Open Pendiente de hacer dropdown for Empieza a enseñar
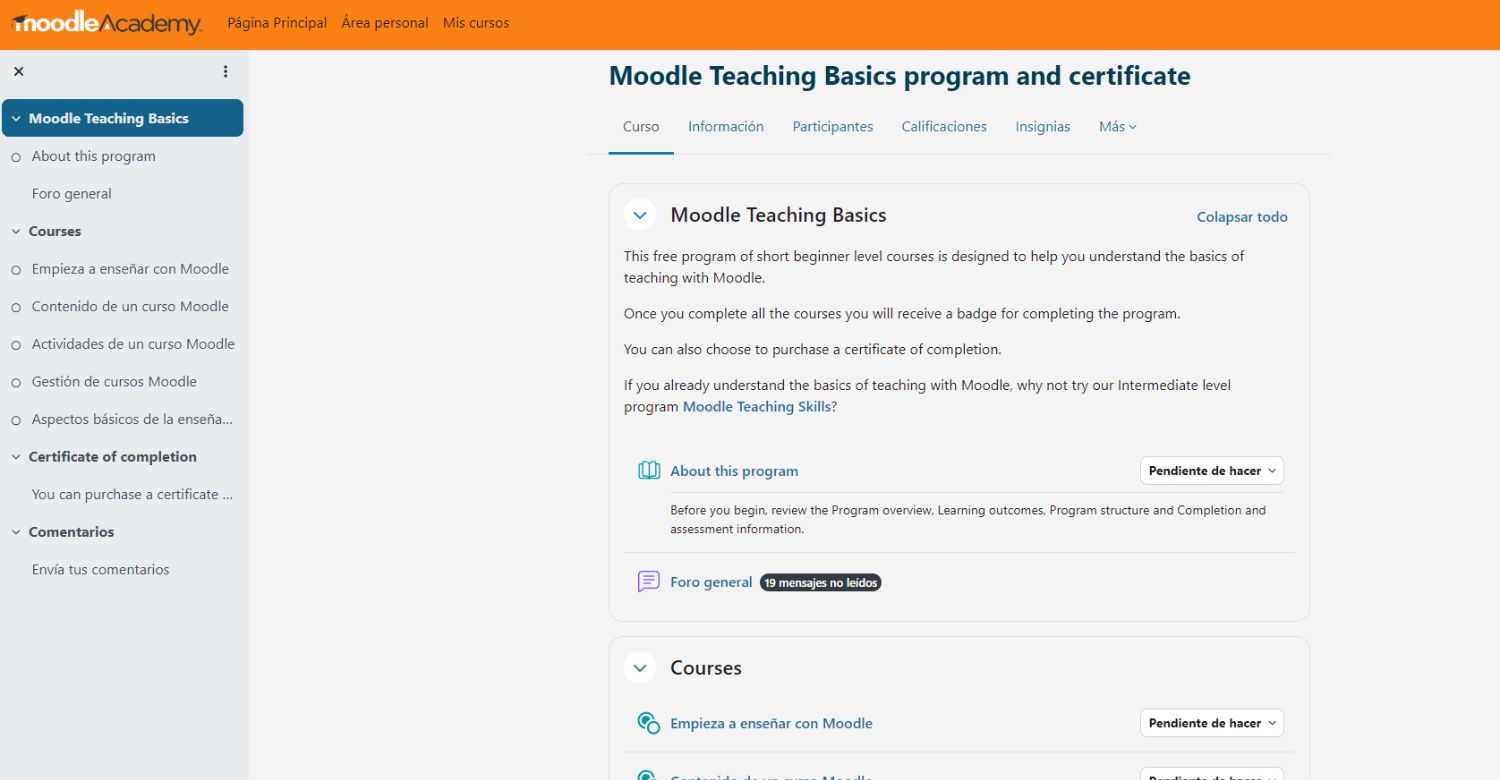Viewport: 1500px width, 780px height. 1212,723
